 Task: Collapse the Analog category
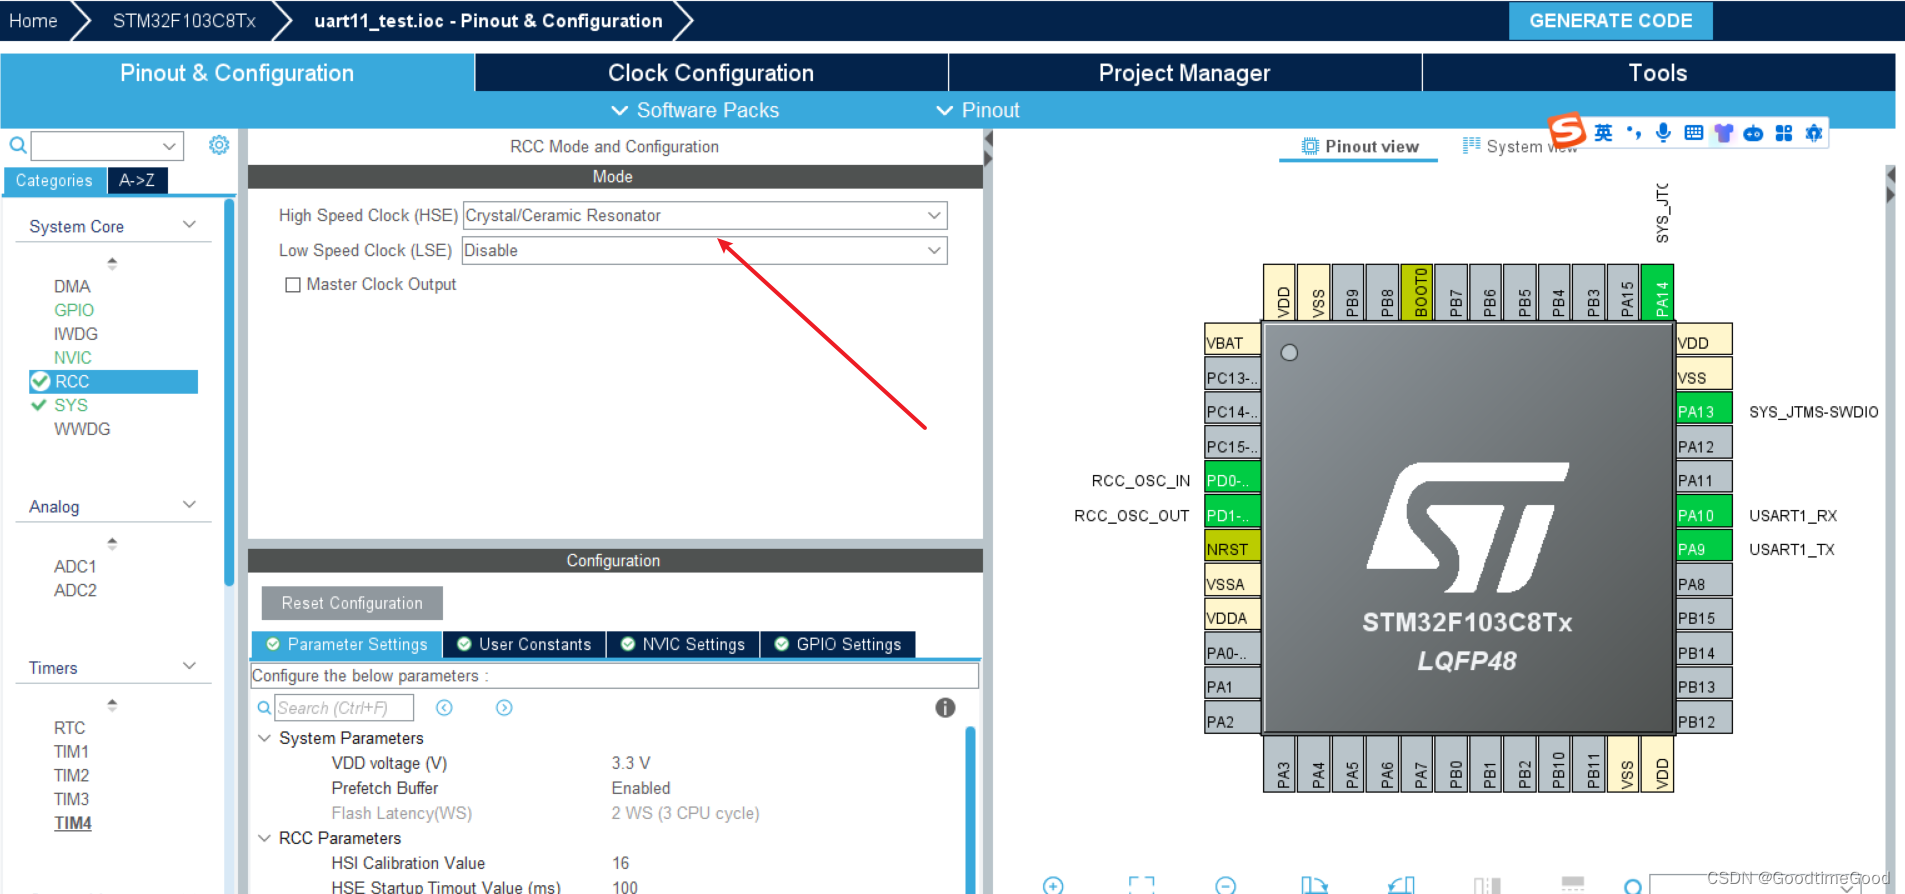pos(189,505)
